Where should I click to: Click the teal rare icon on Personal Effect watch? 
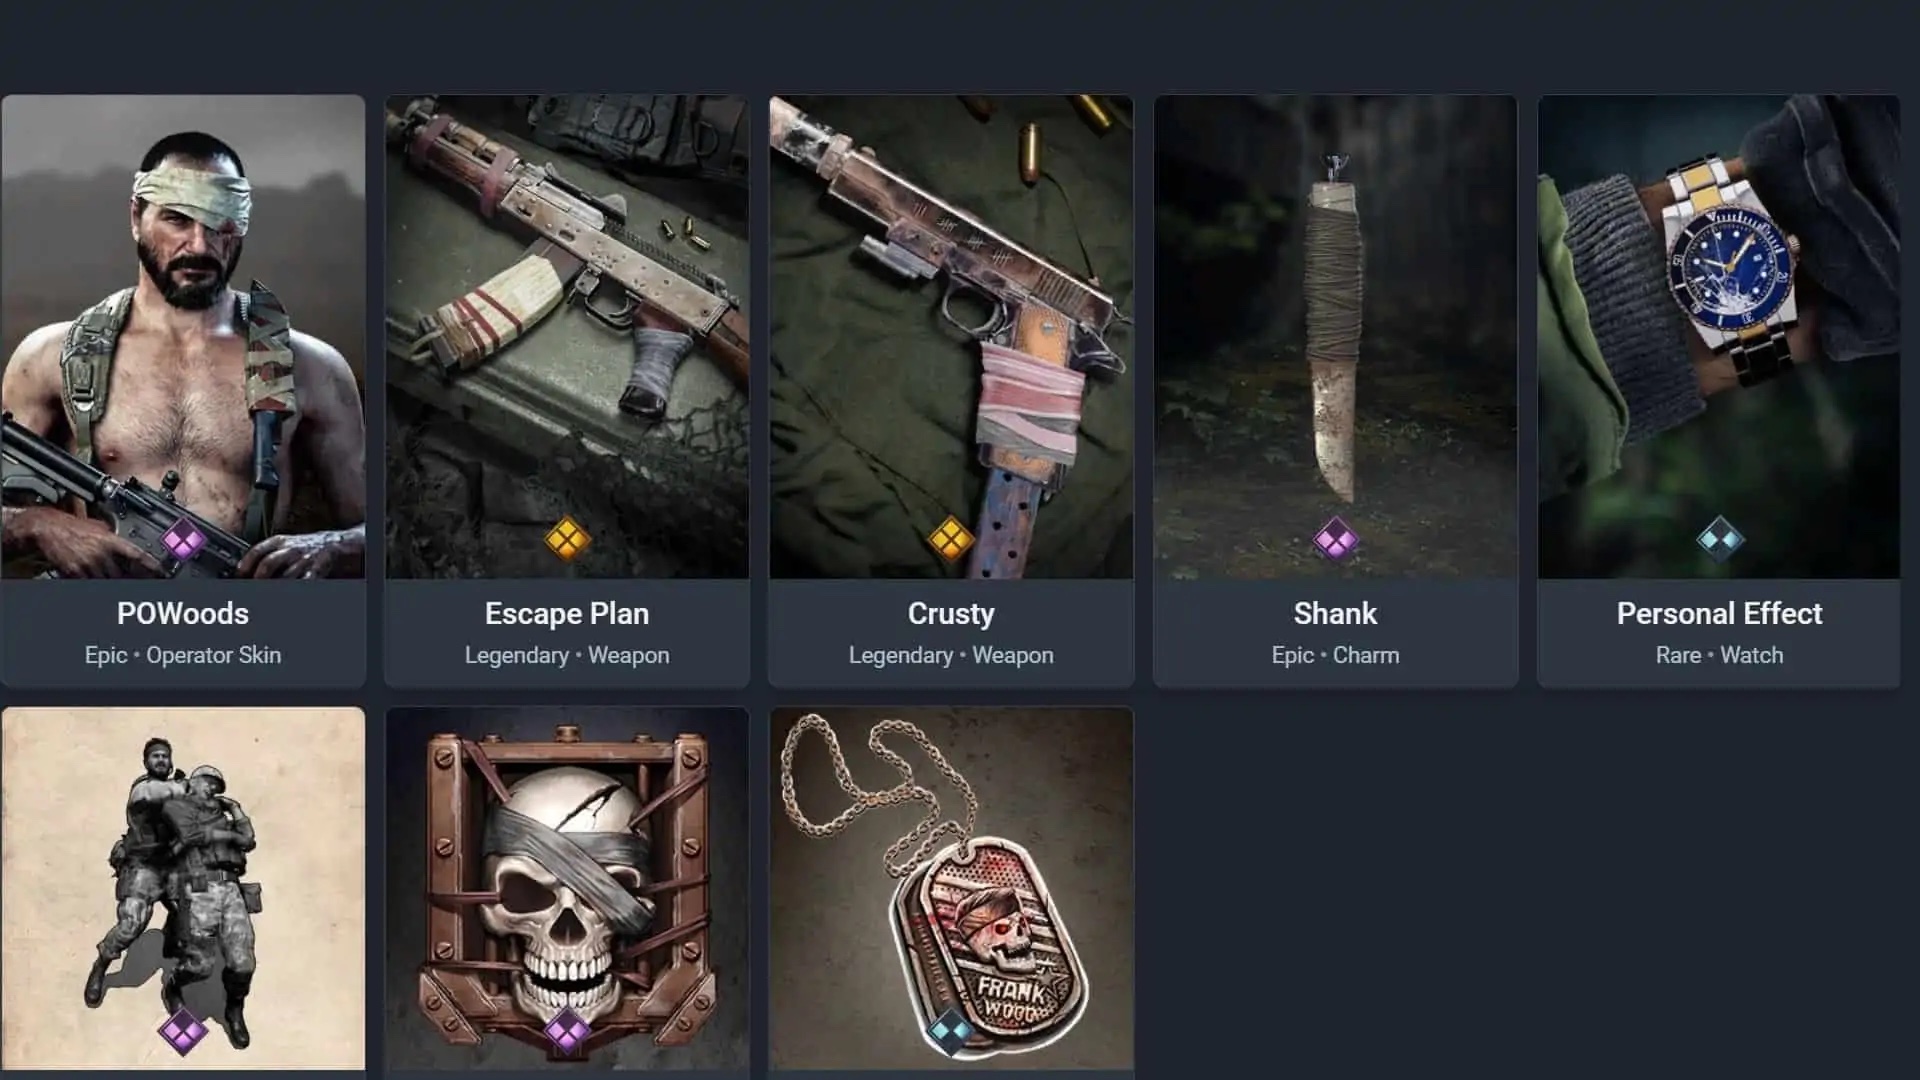(x=1720, y=540)
